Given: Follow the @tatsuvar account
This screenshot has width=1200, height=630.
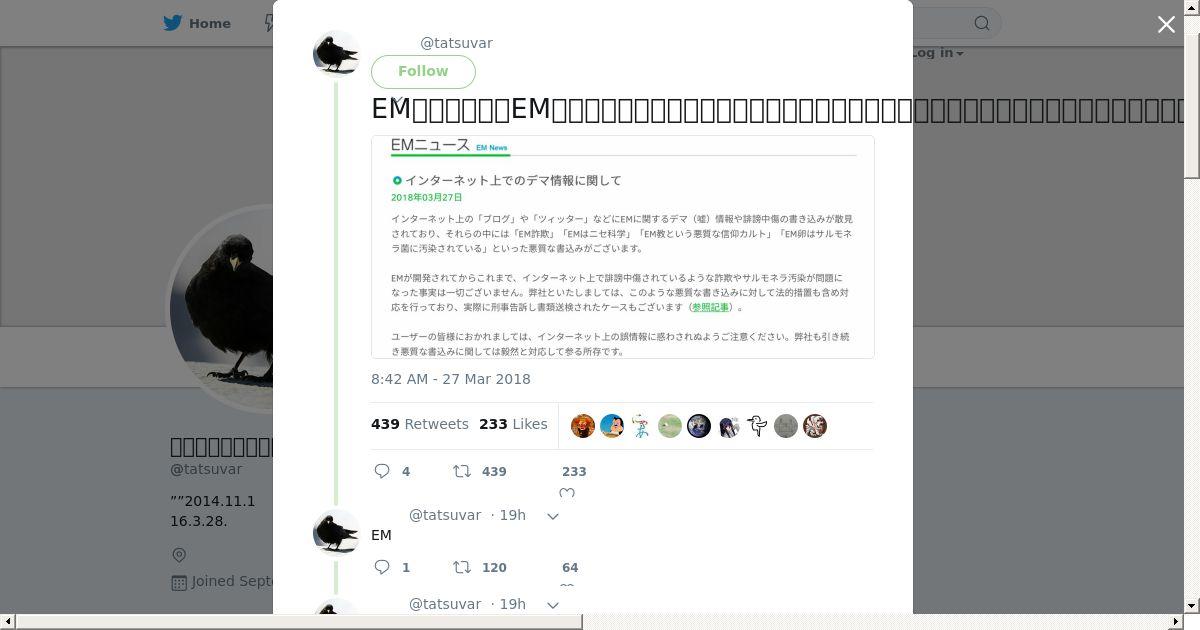Looking at the screenshot, I should pyautogui.click(x=423, y=71).
